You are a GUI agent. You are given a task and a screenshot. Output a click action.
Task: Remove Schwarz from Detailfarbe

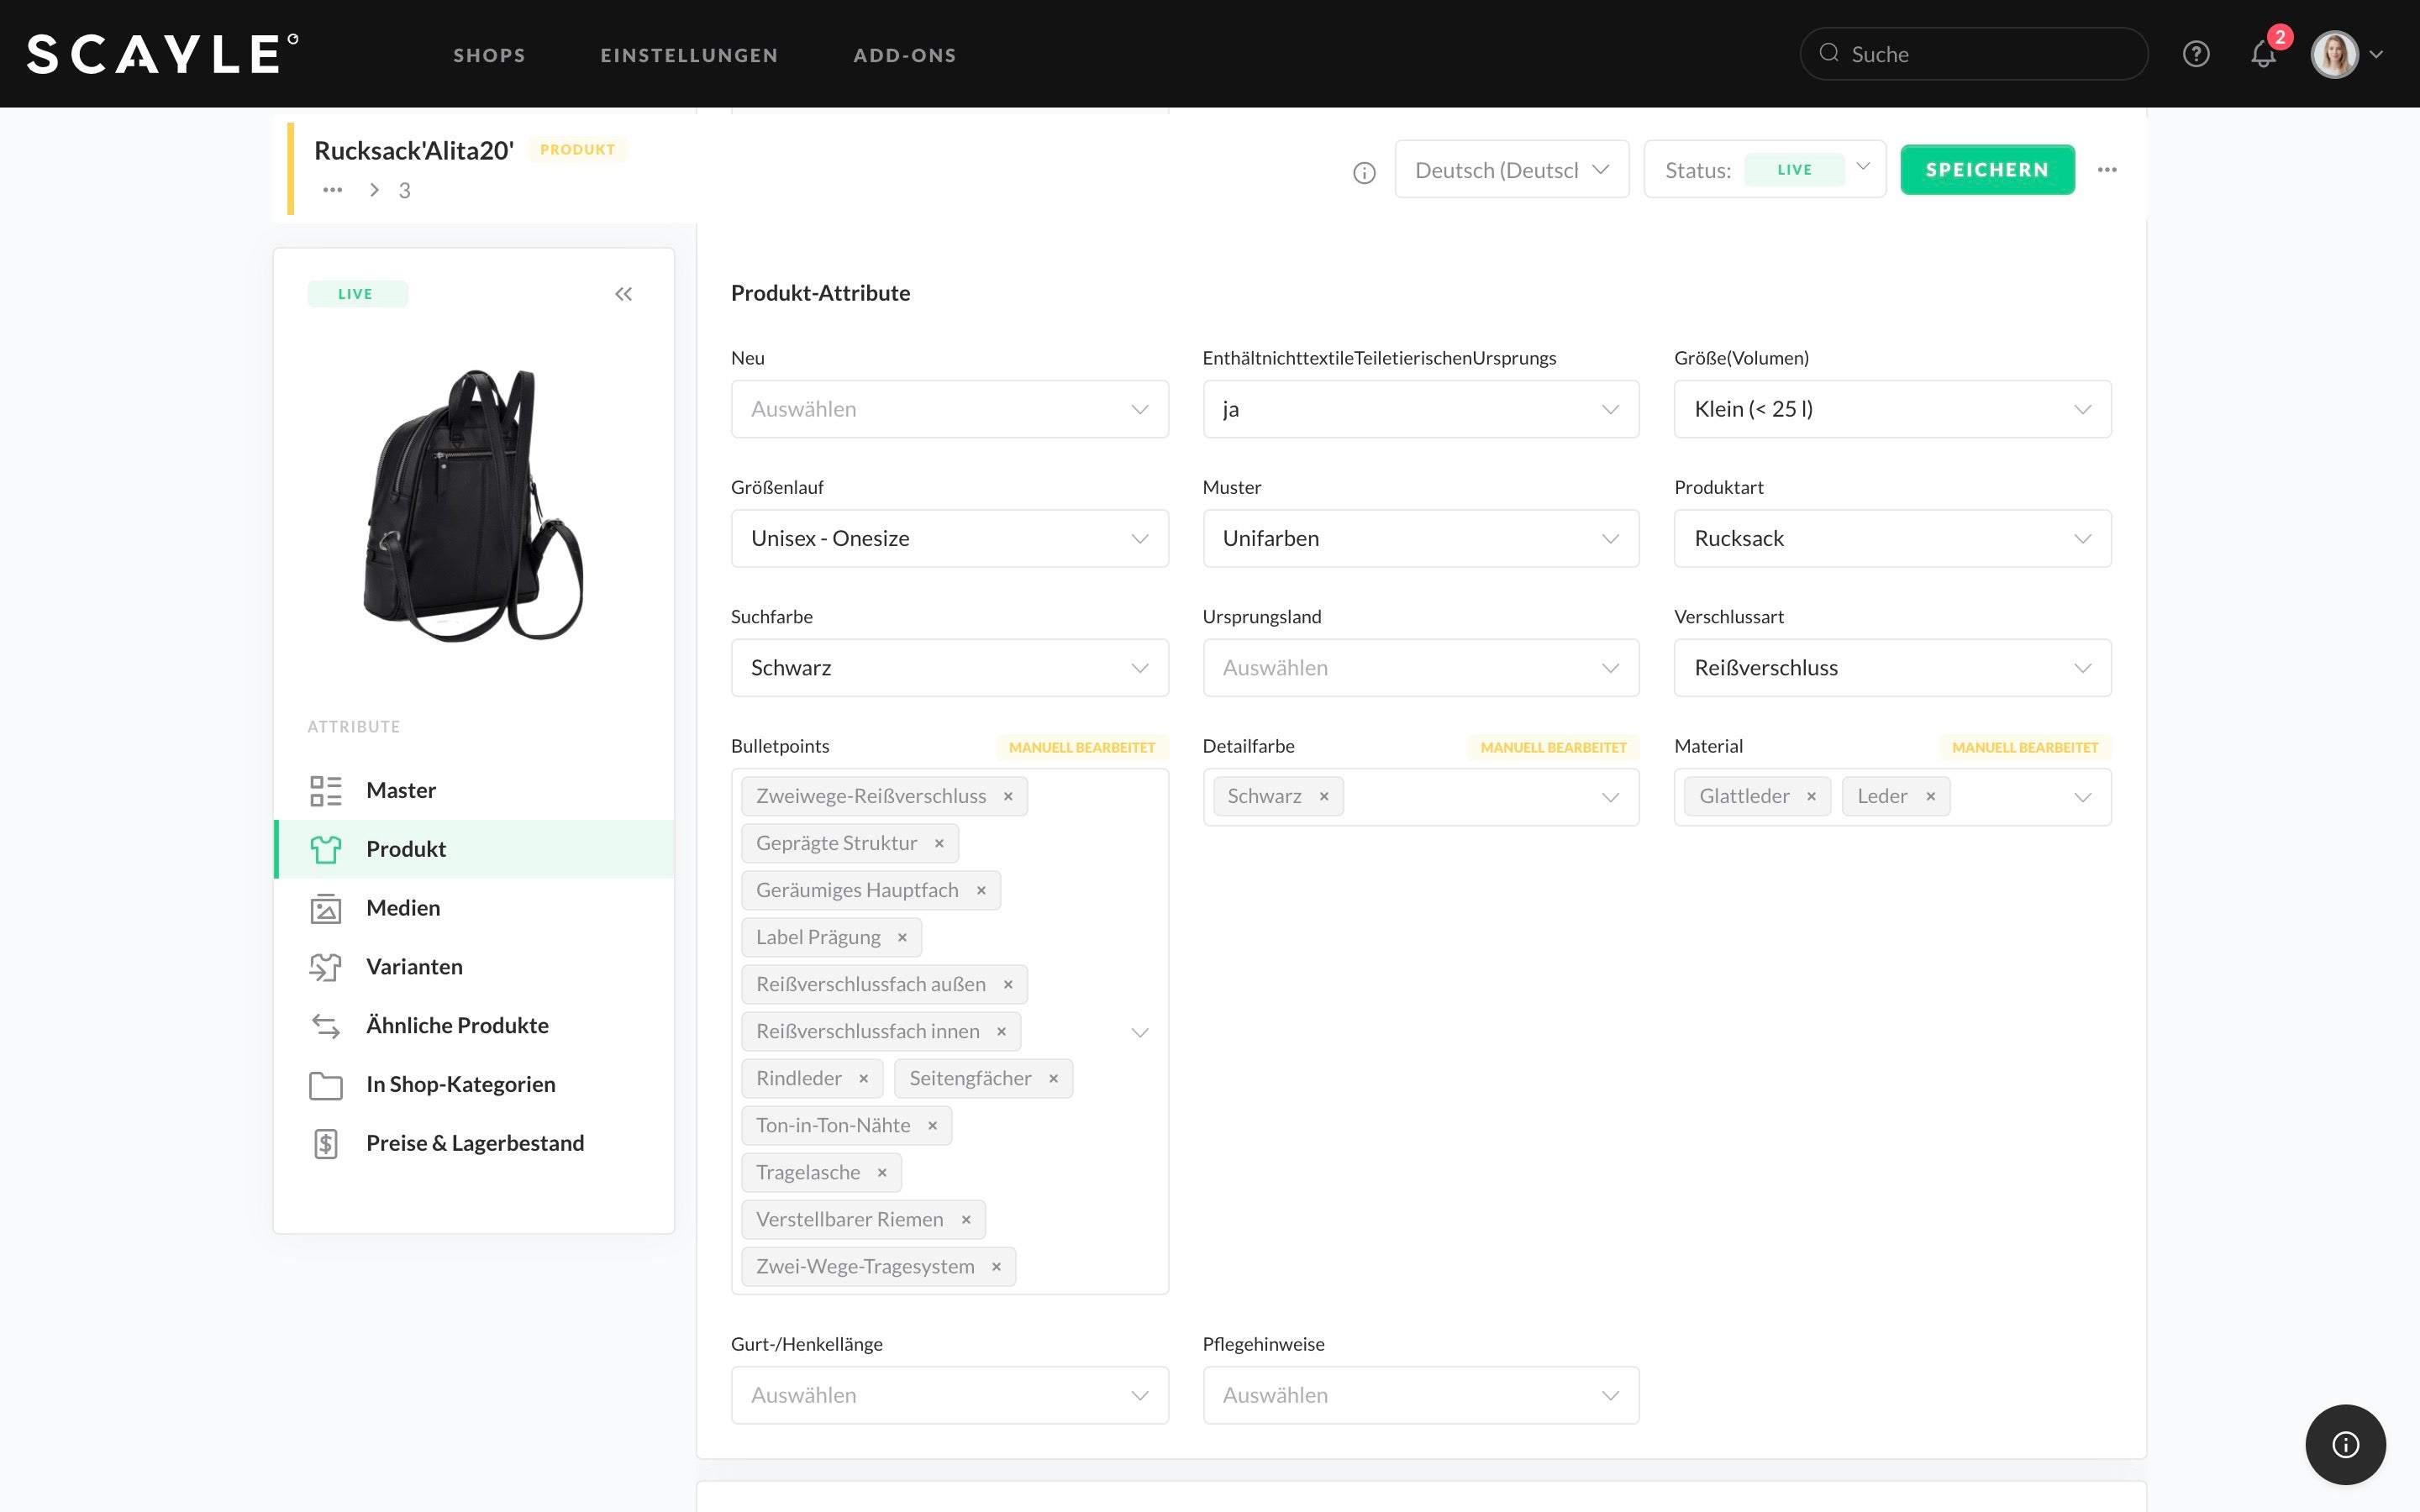click(1324, 797)
